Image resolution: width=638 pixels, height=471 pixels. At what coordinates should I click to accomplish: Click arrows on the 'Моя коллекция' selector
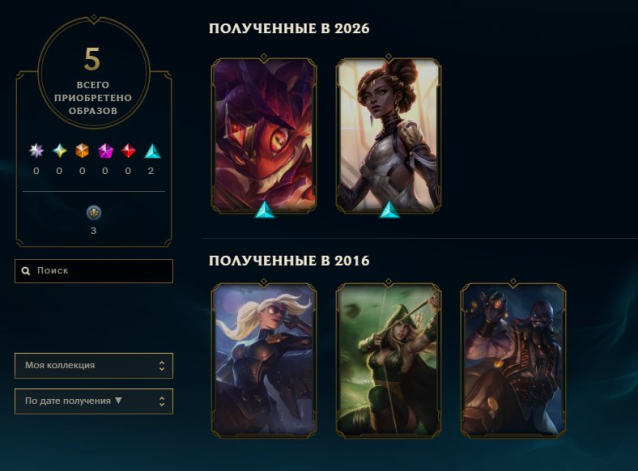(x=162, y=366)
